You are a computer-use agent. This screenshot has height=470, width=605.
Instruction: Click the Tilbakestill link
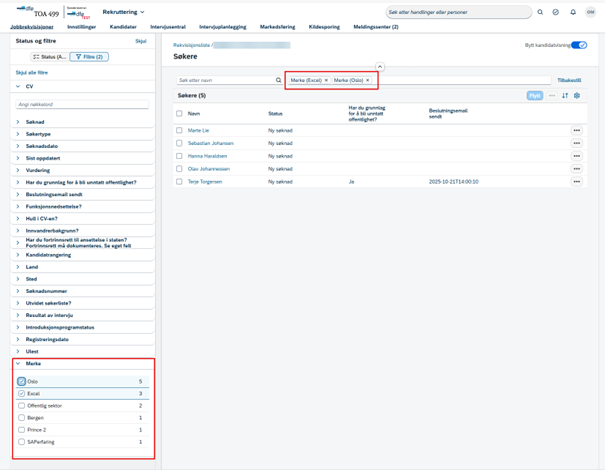point(569,80)
